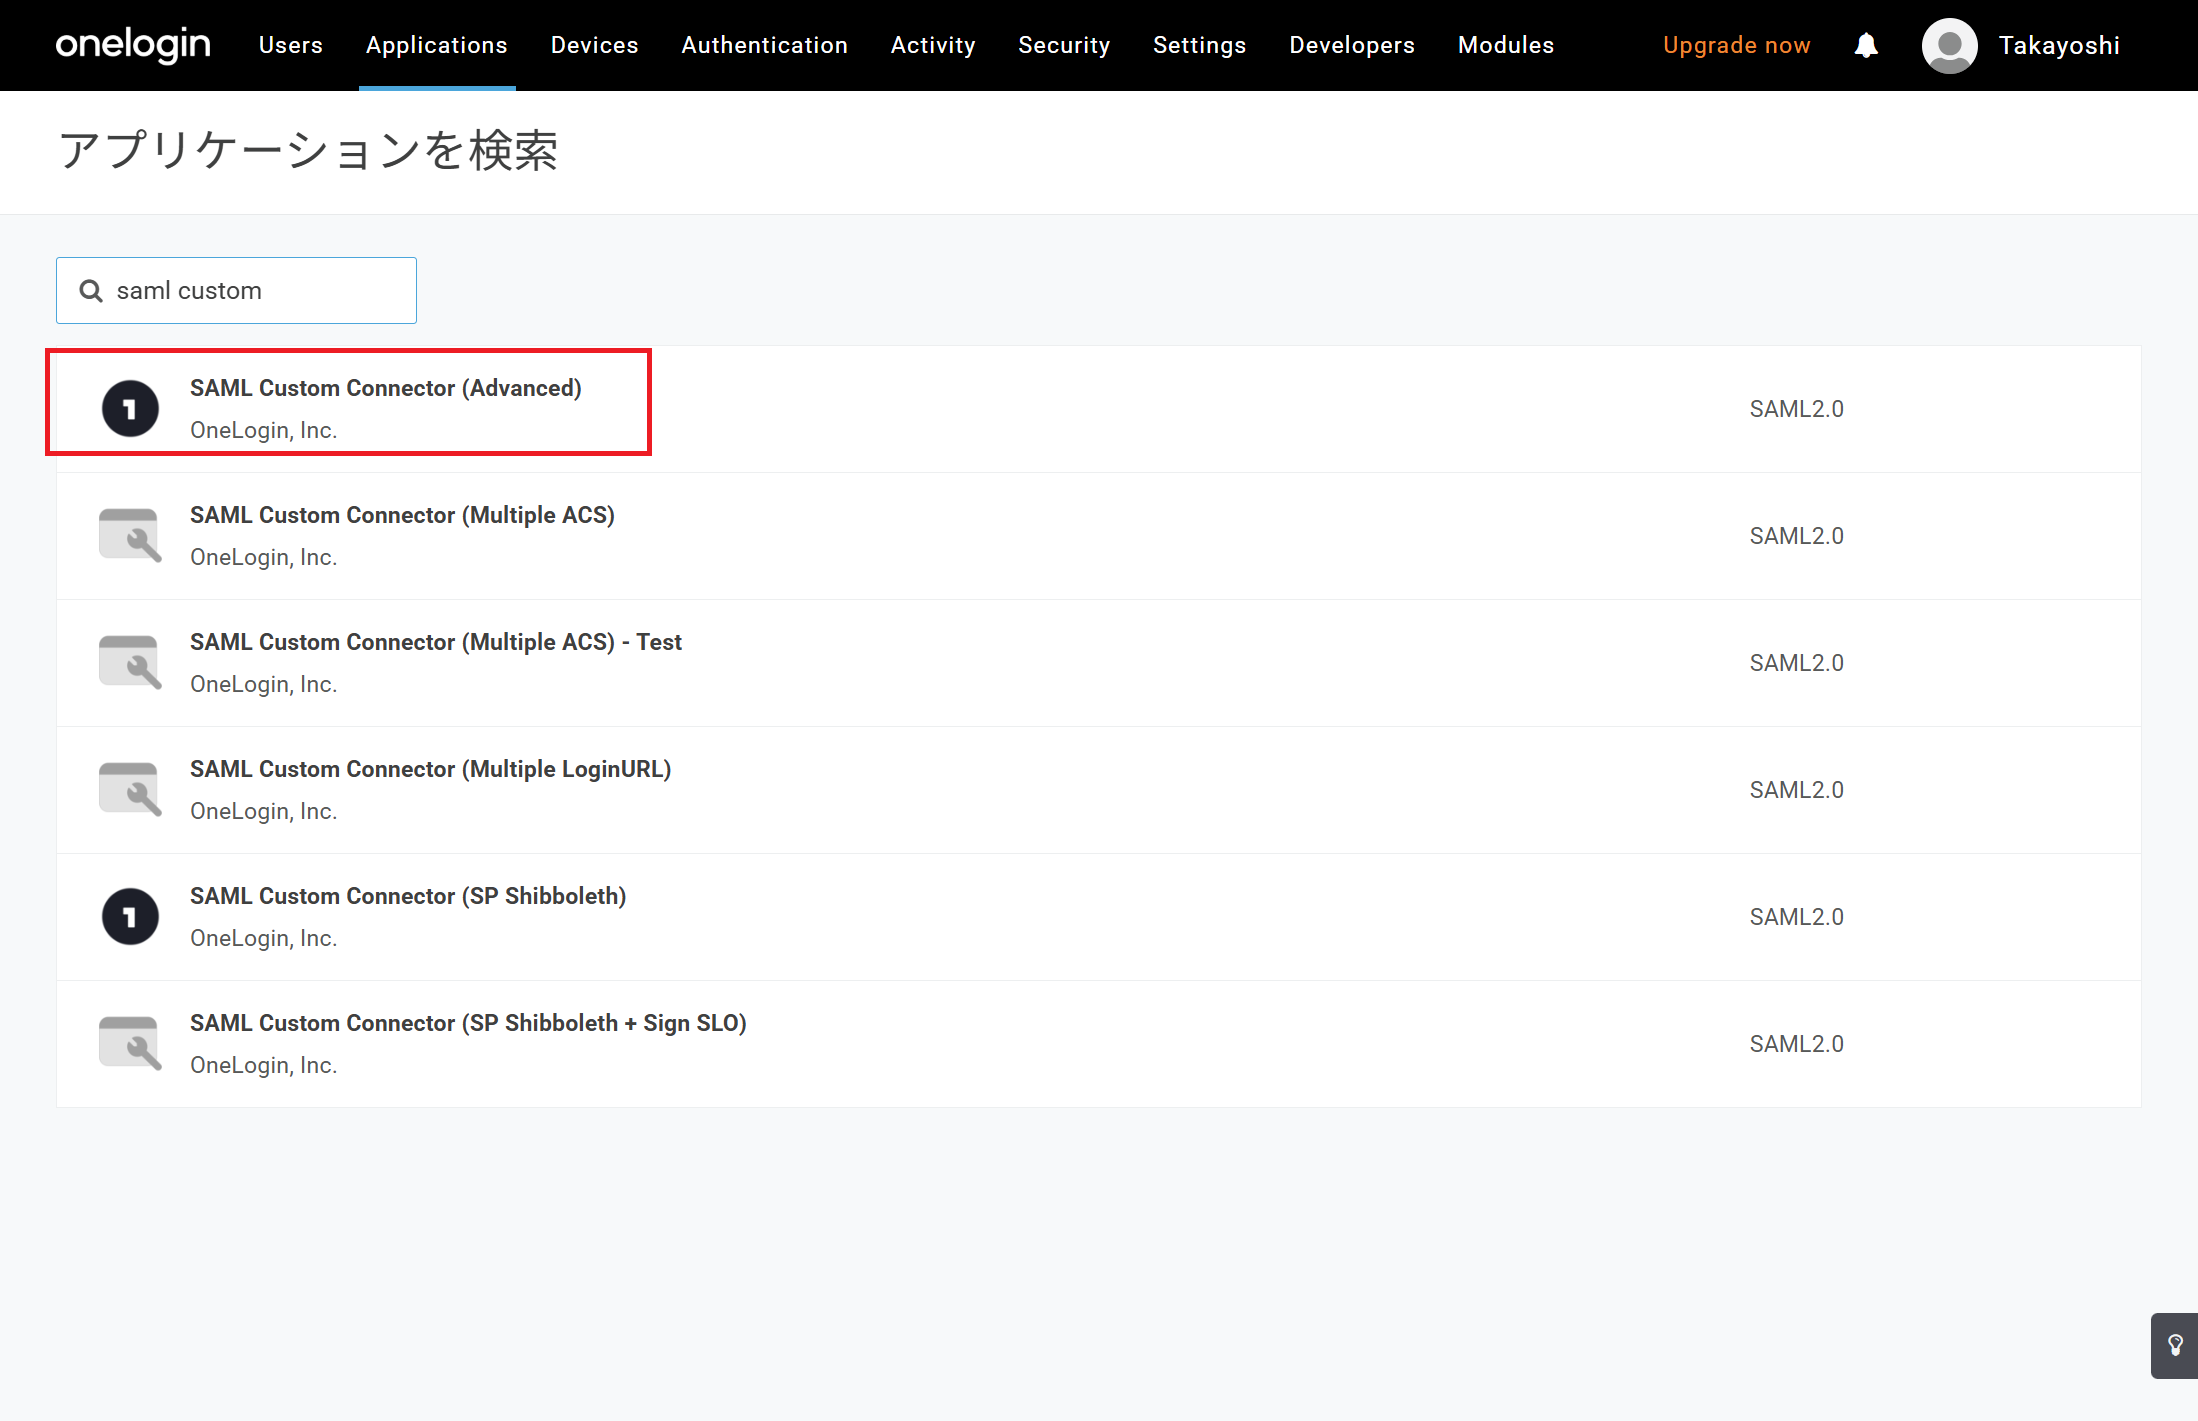Open the Applications menu
The height and width of the screenshot is (1421, 2198).
pos(436,46)
